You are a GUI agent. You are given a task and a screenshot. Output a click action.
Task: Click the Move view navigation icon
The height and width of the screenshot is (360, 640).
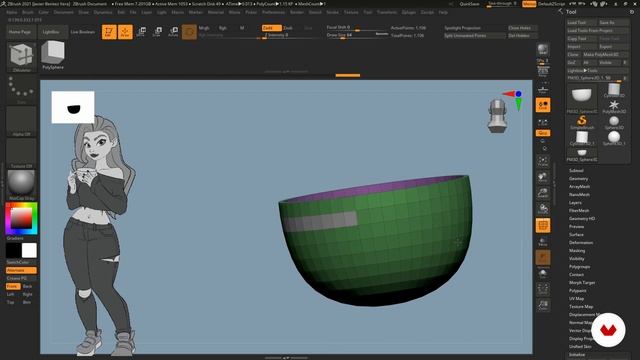pyautogui.click(x=543, y=176)
